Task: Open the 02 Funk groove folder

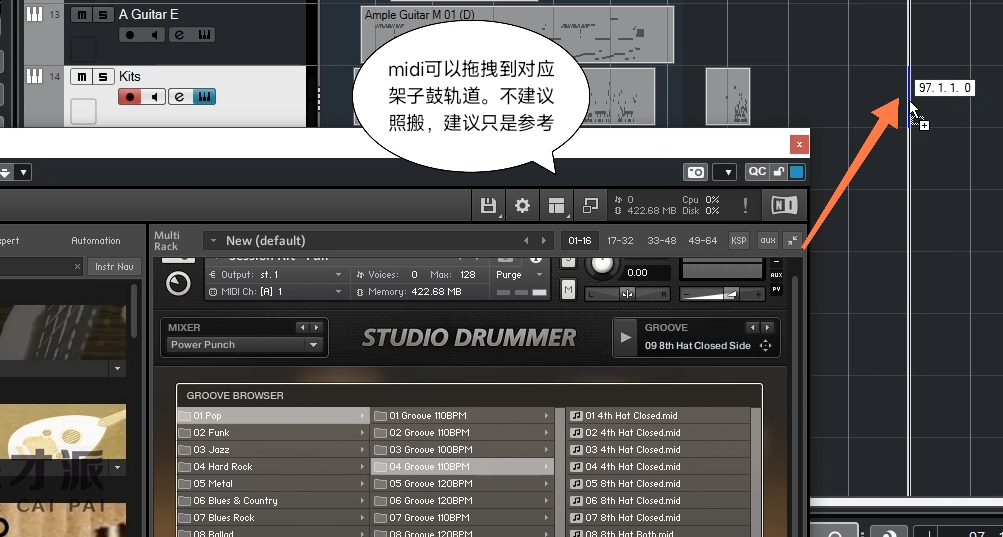Action: point(273,433)
